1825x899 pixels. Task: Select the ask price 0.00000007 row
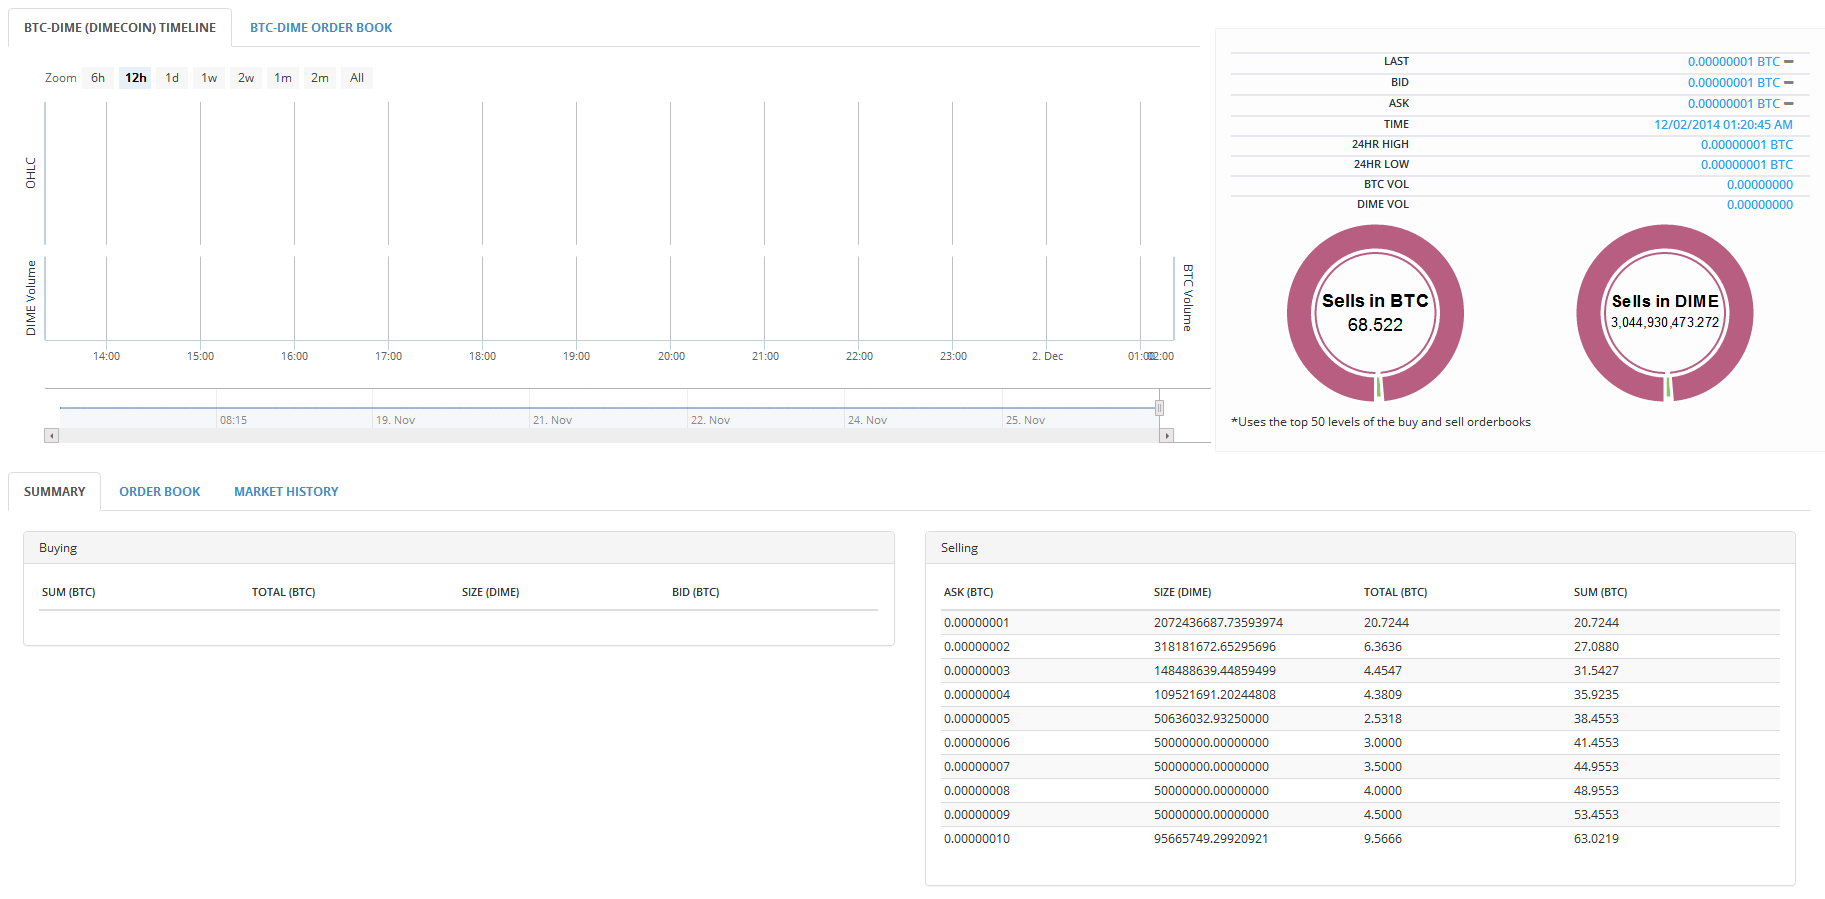coord(1361,767)
